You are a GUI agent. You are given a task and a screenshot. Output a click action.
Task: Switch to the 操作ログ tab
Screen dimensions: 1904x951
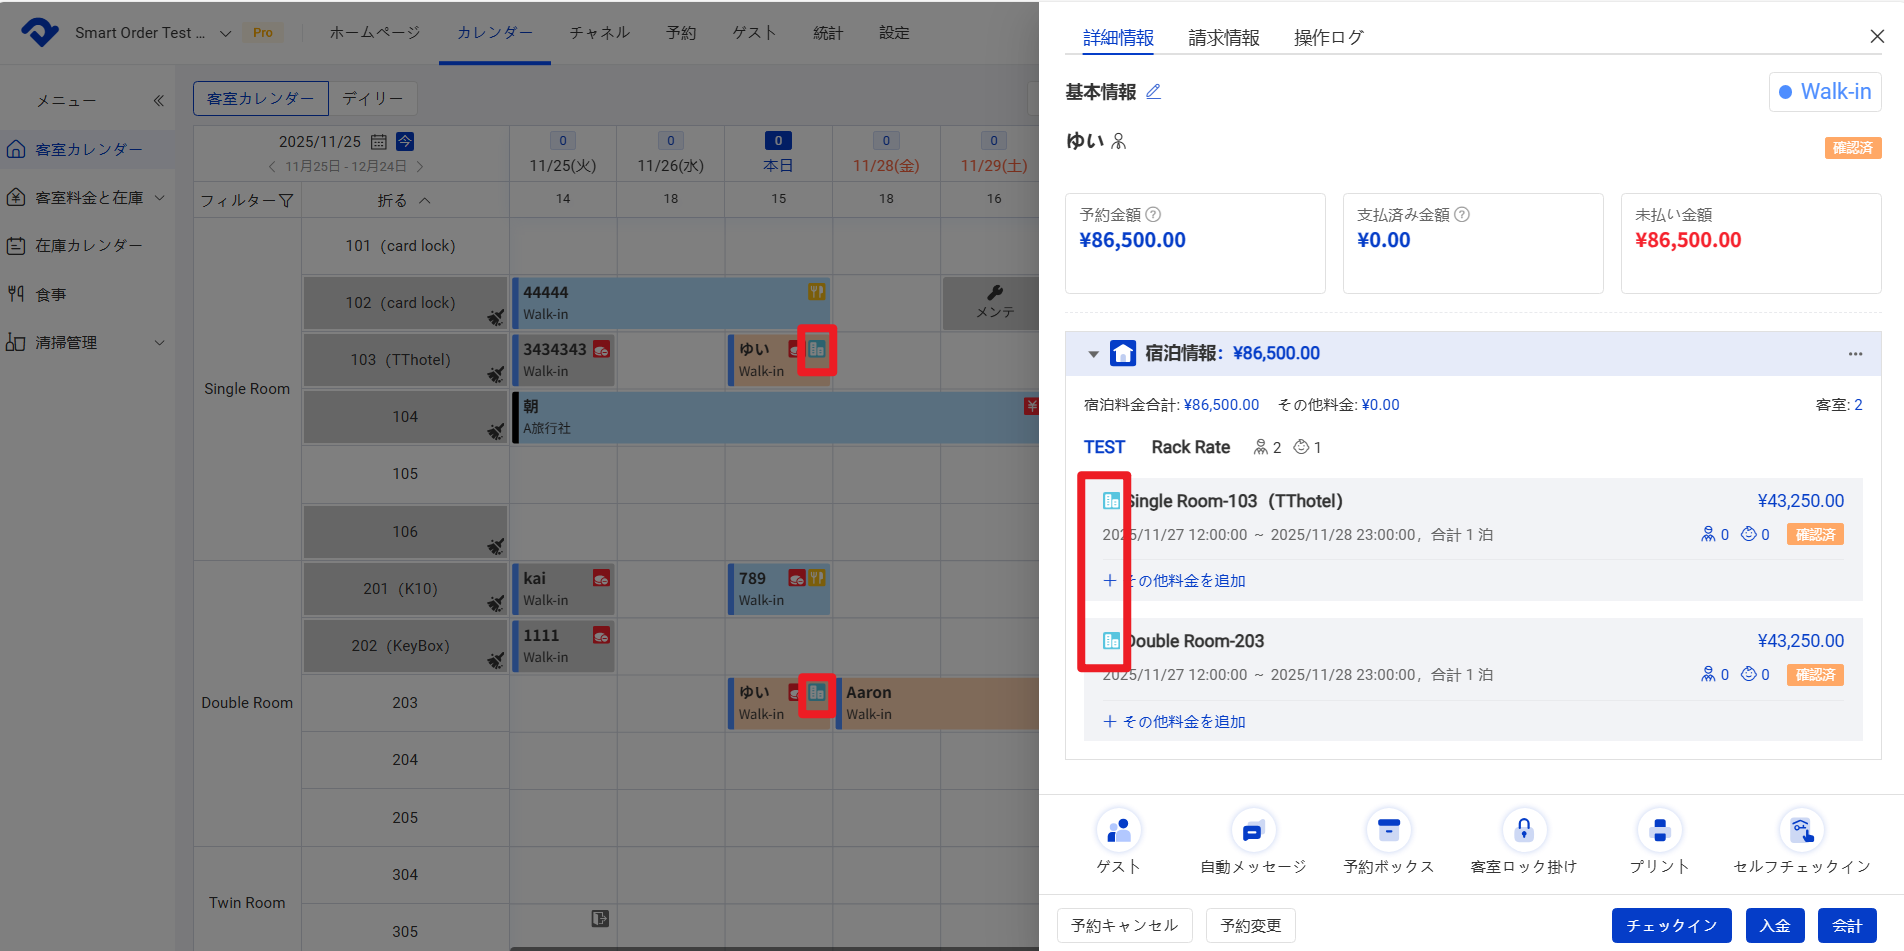pyautogui.click(x=1328, y=38)
